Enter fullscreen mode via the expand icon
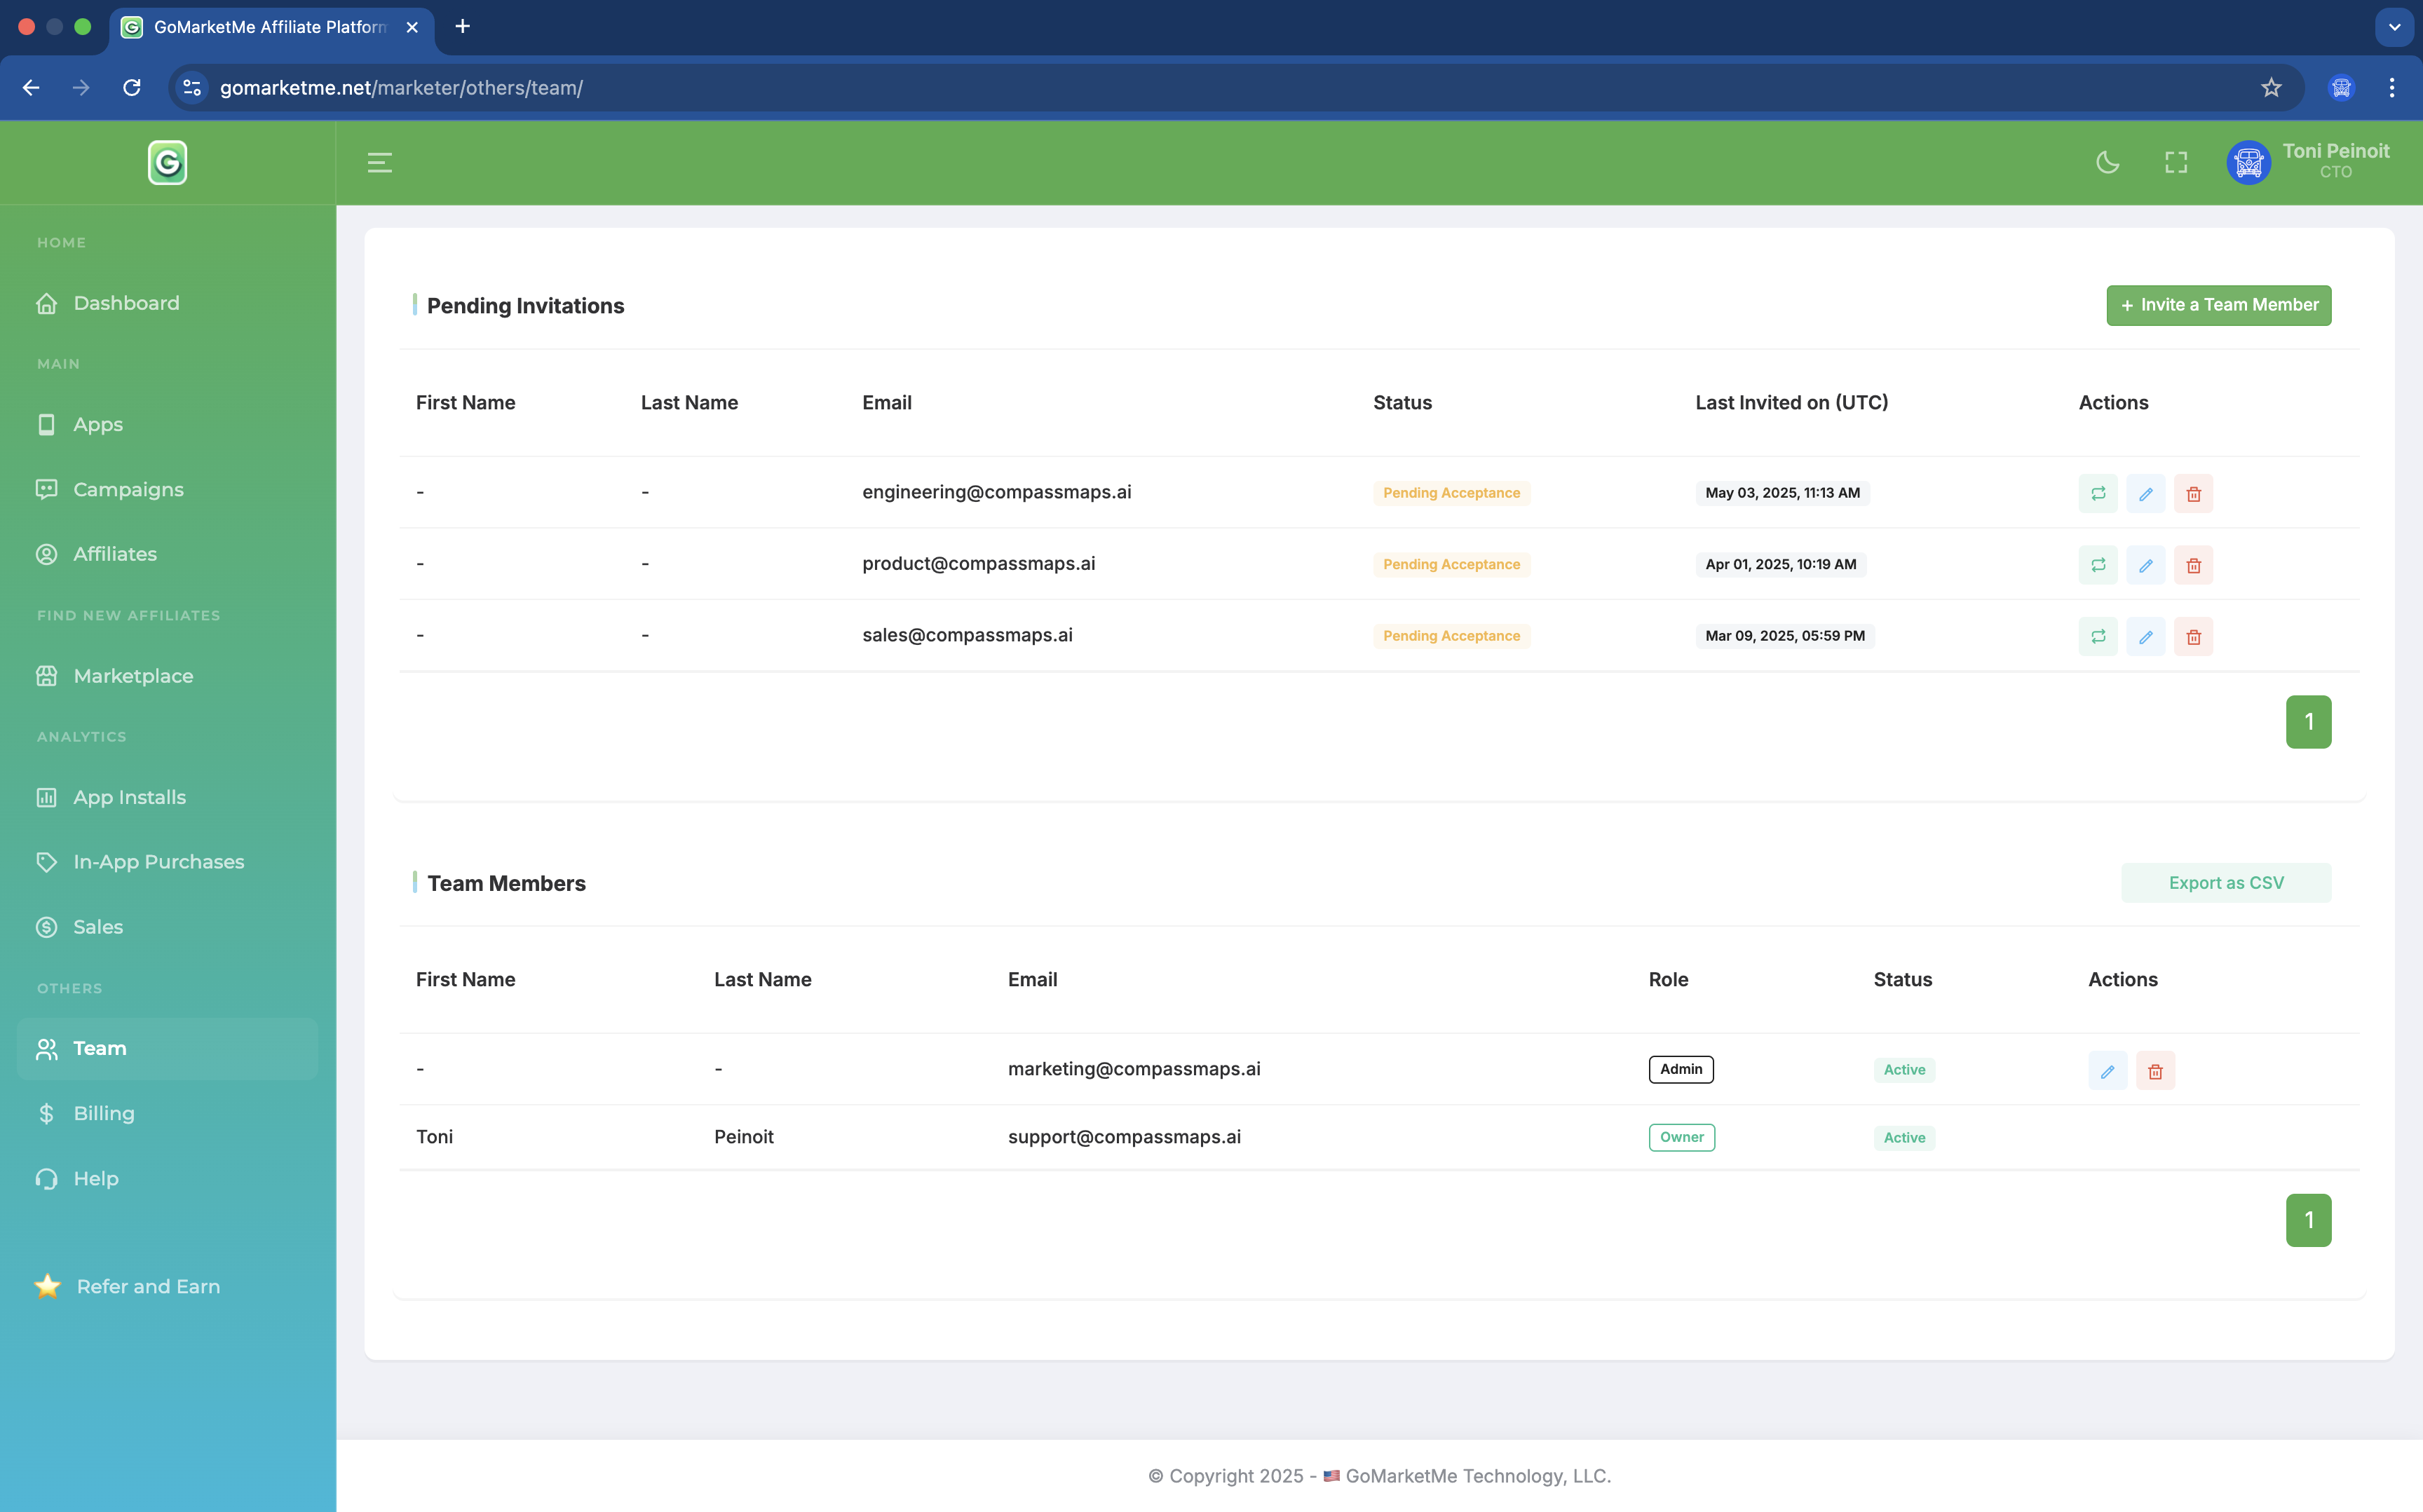Viewport: 2423px width, 1512px height. click(x=2176, y=163)
